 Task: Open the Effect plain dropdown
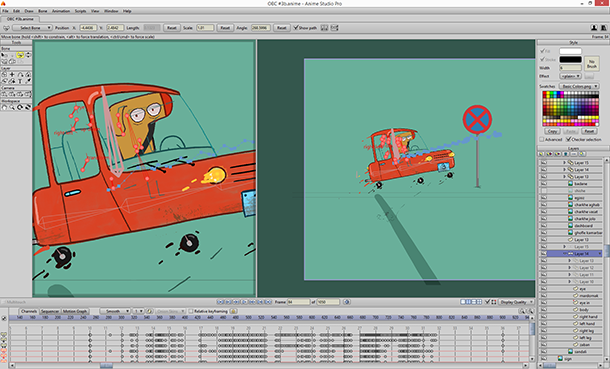tap(570, 76)
